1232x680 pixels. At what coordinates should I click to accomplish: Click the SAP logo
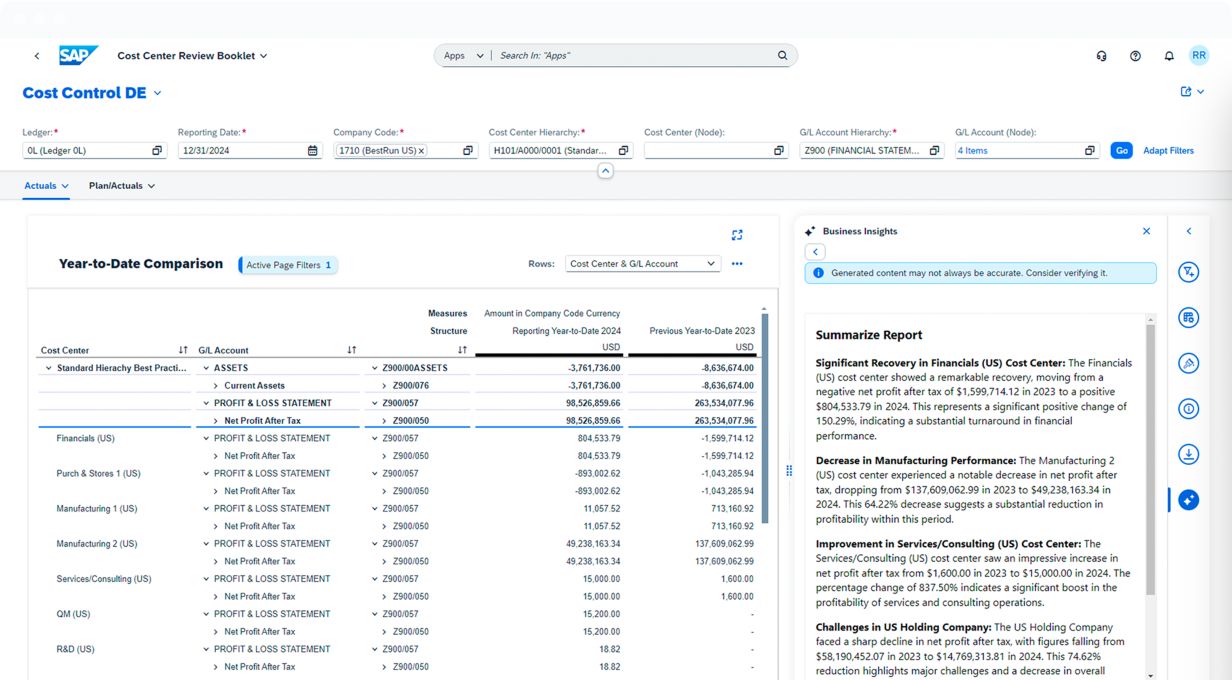pos(78,56)
